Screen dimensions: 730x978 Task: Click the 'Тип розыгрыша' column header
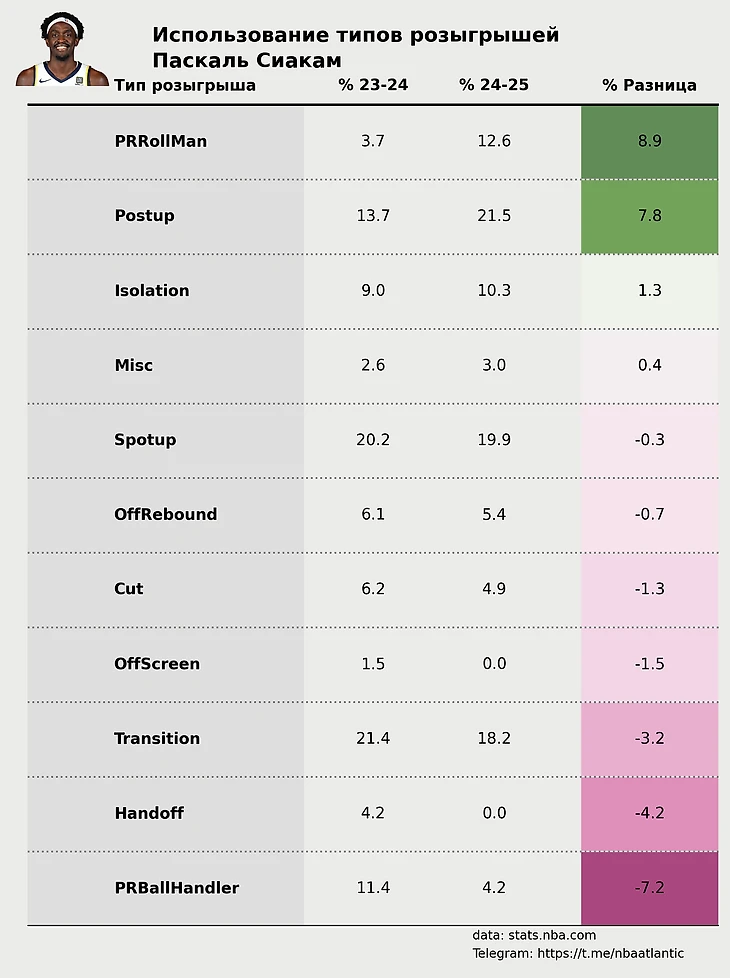tap(185, 85)
